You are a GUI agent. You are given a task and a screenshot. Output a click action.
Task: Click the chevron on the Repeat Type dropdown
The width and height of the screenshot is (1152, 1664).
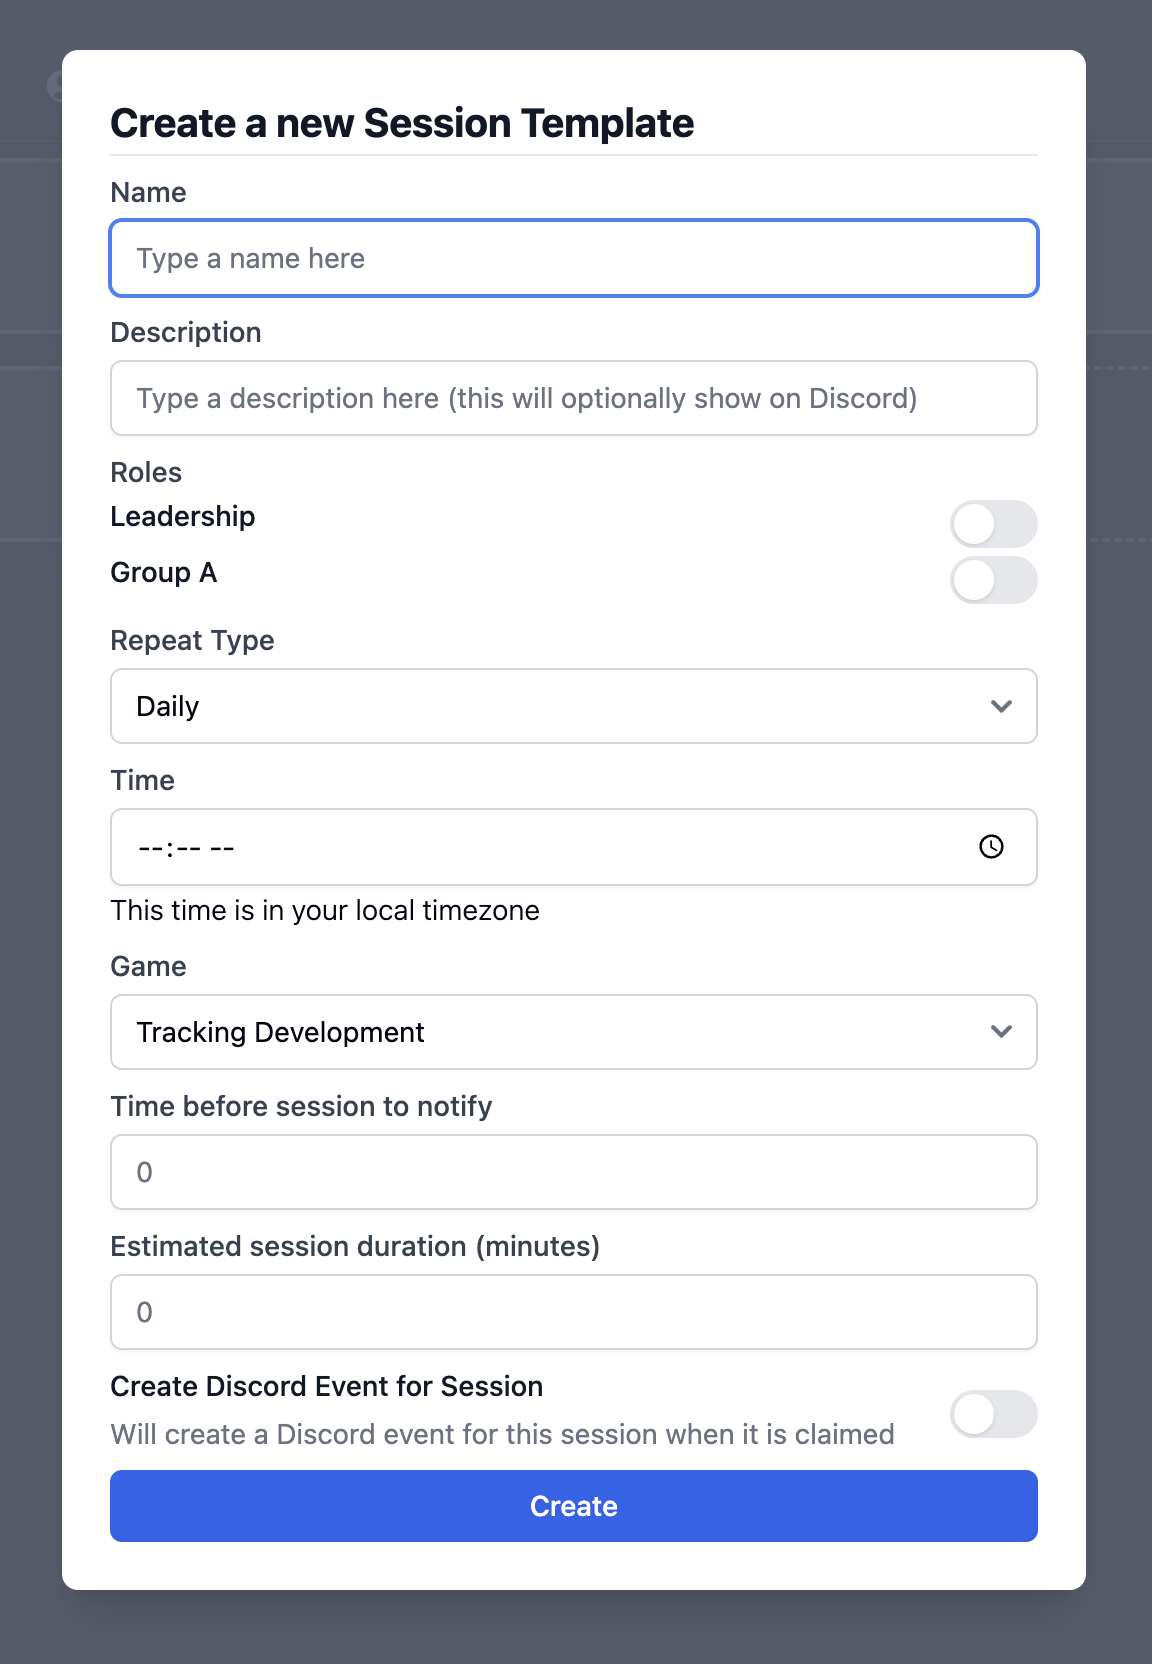[1001, 706]
